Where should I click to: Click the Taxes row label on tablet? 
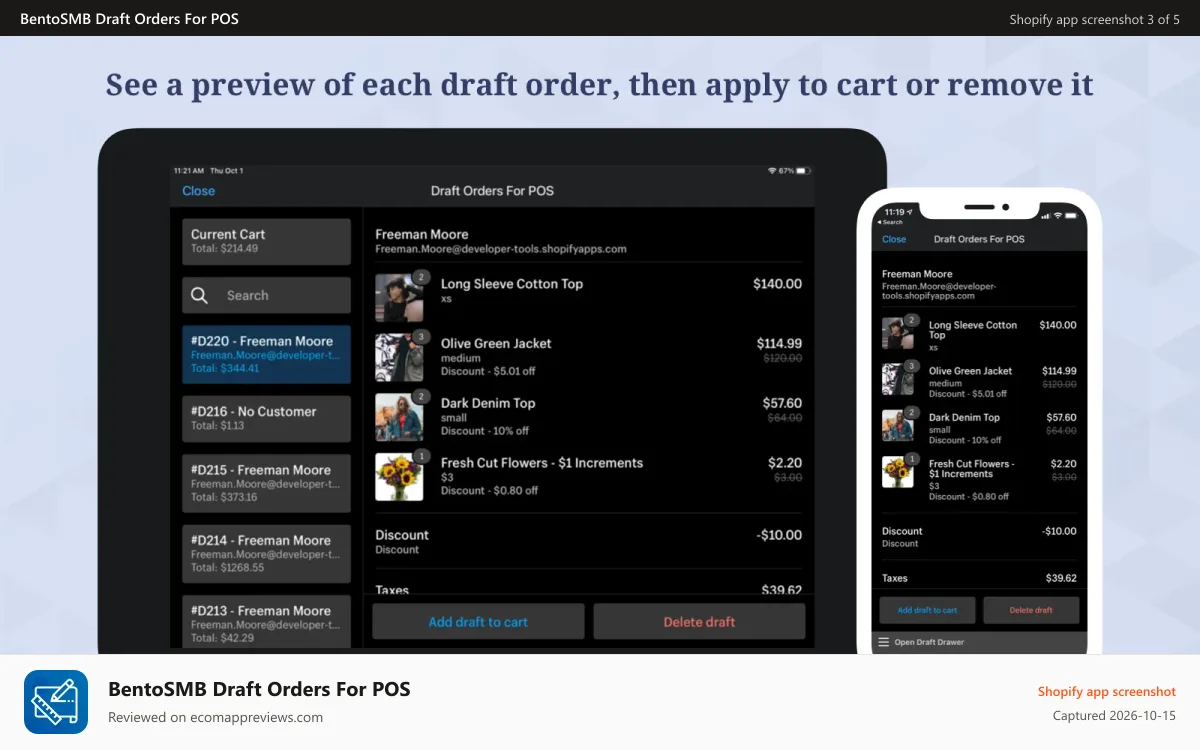click(392, 590)
